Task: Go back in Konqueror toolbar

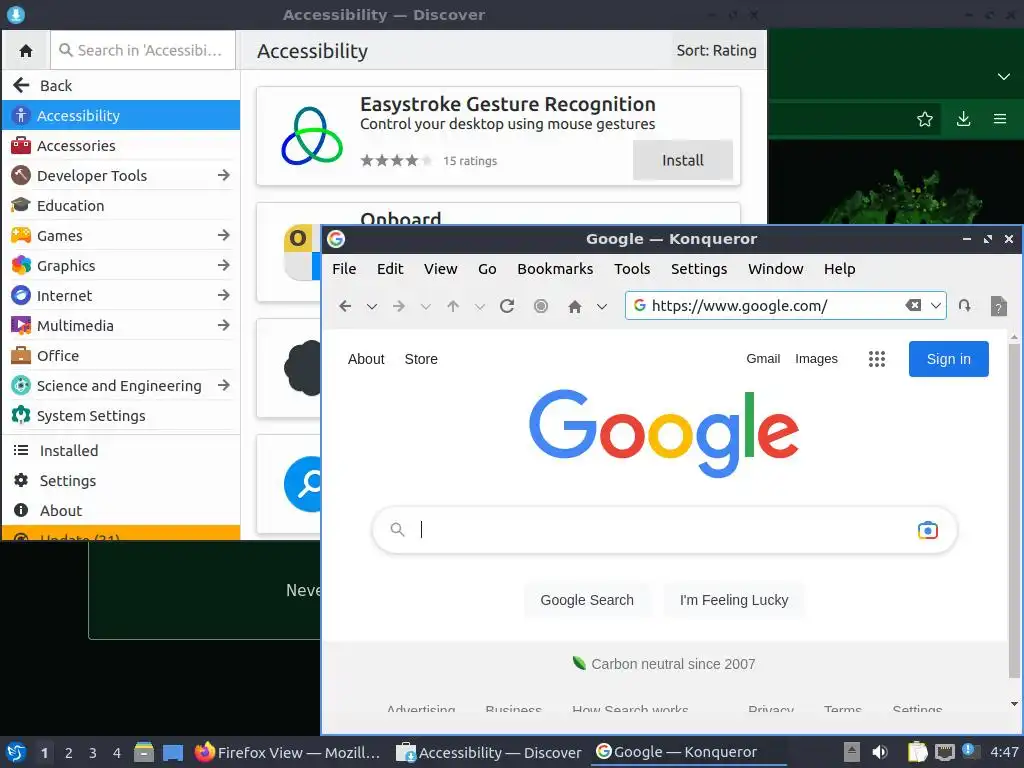Action: click(345, 306)
